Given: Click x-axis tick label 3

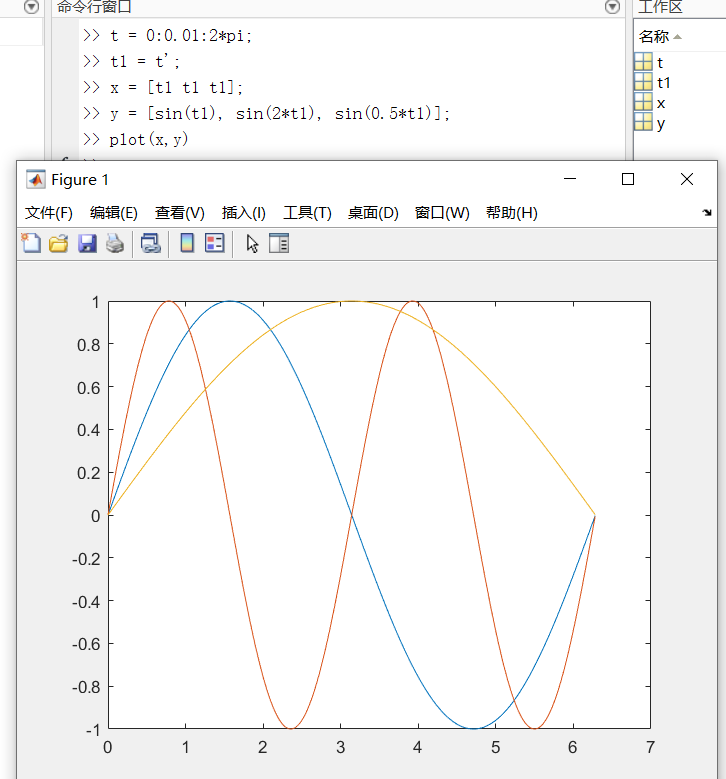Looking at the screenshot, I should click(x=340, y=747).
